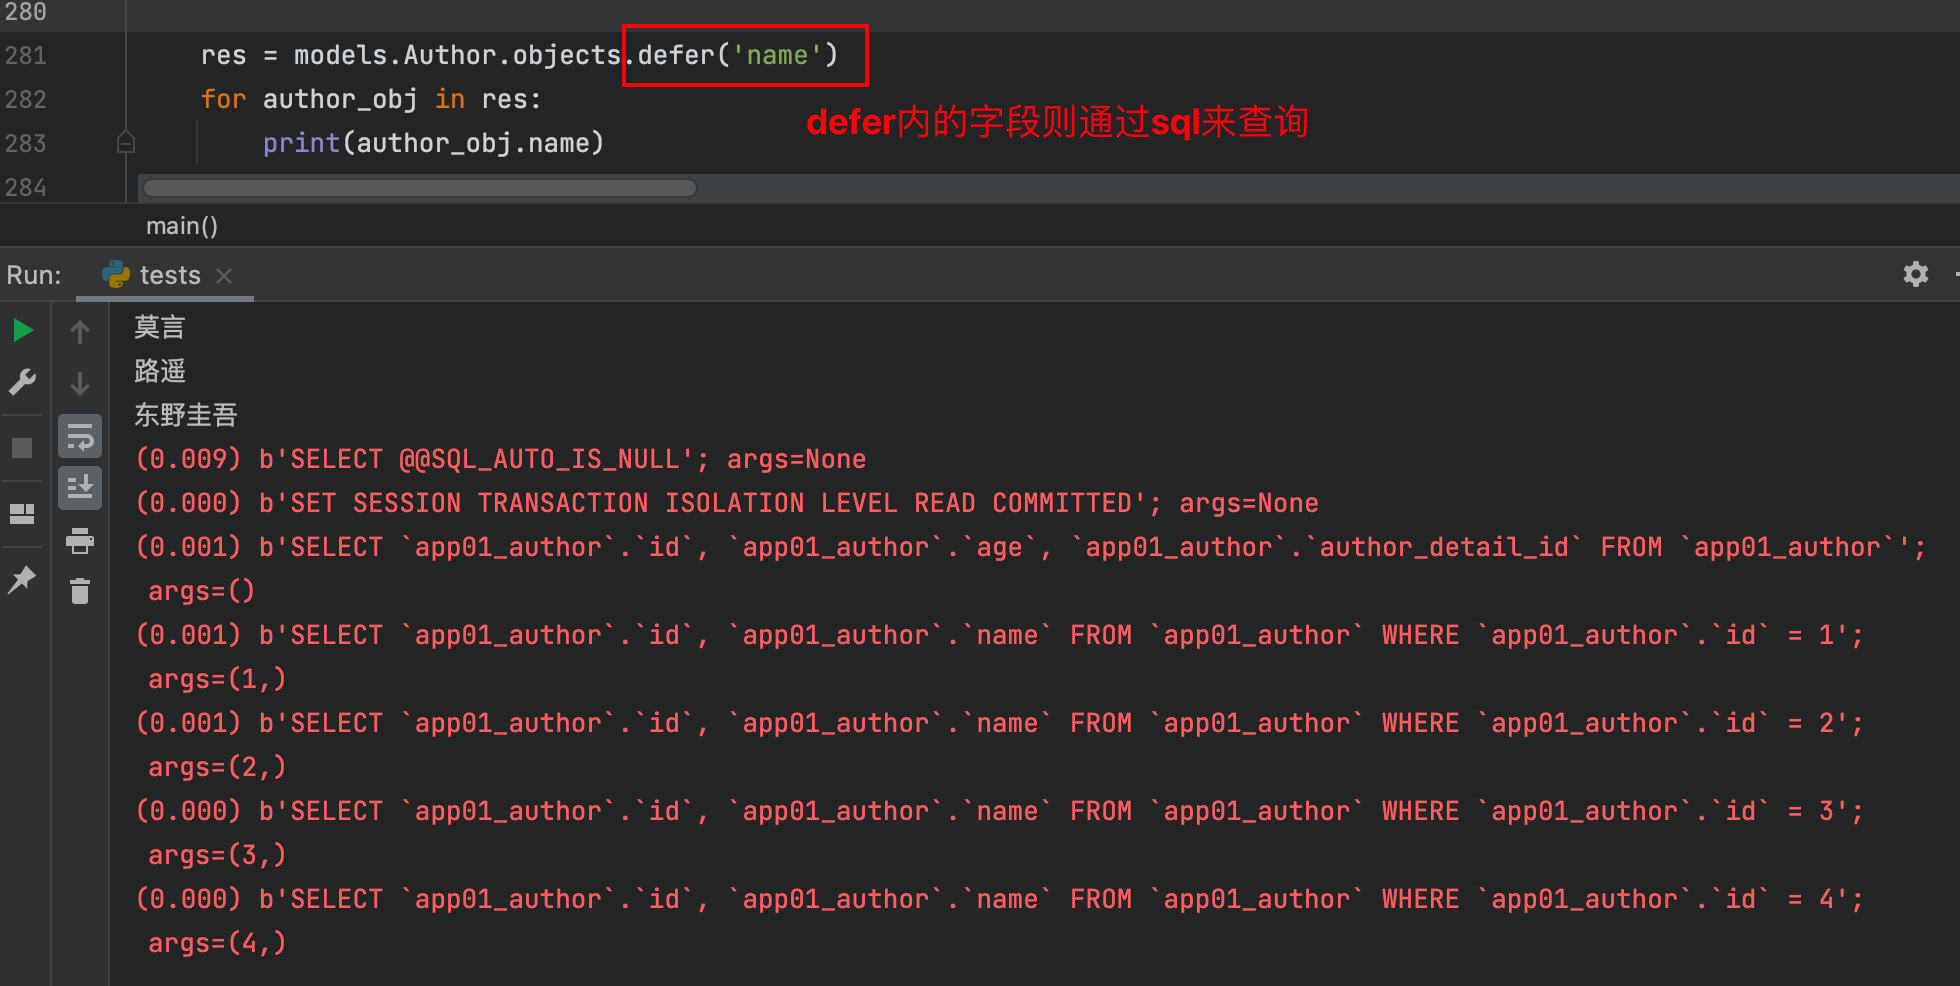This screenshot has height=986, width=1960.
Task: Click the SQL query with WHERE id = 4
Action: 1000,899
